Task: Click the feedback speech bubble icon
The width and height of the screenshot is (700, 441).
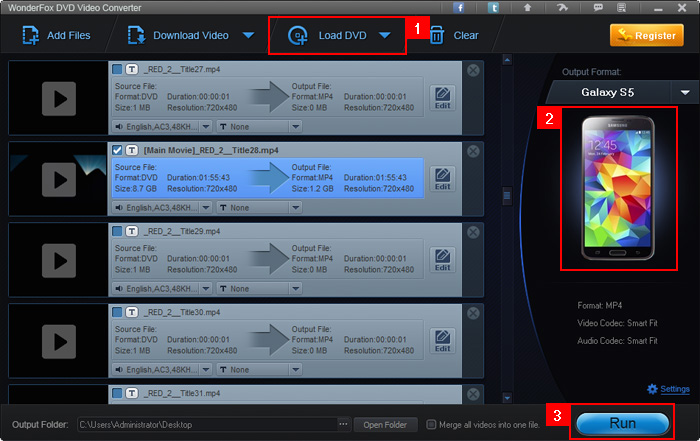Action: tap(598, 8)
